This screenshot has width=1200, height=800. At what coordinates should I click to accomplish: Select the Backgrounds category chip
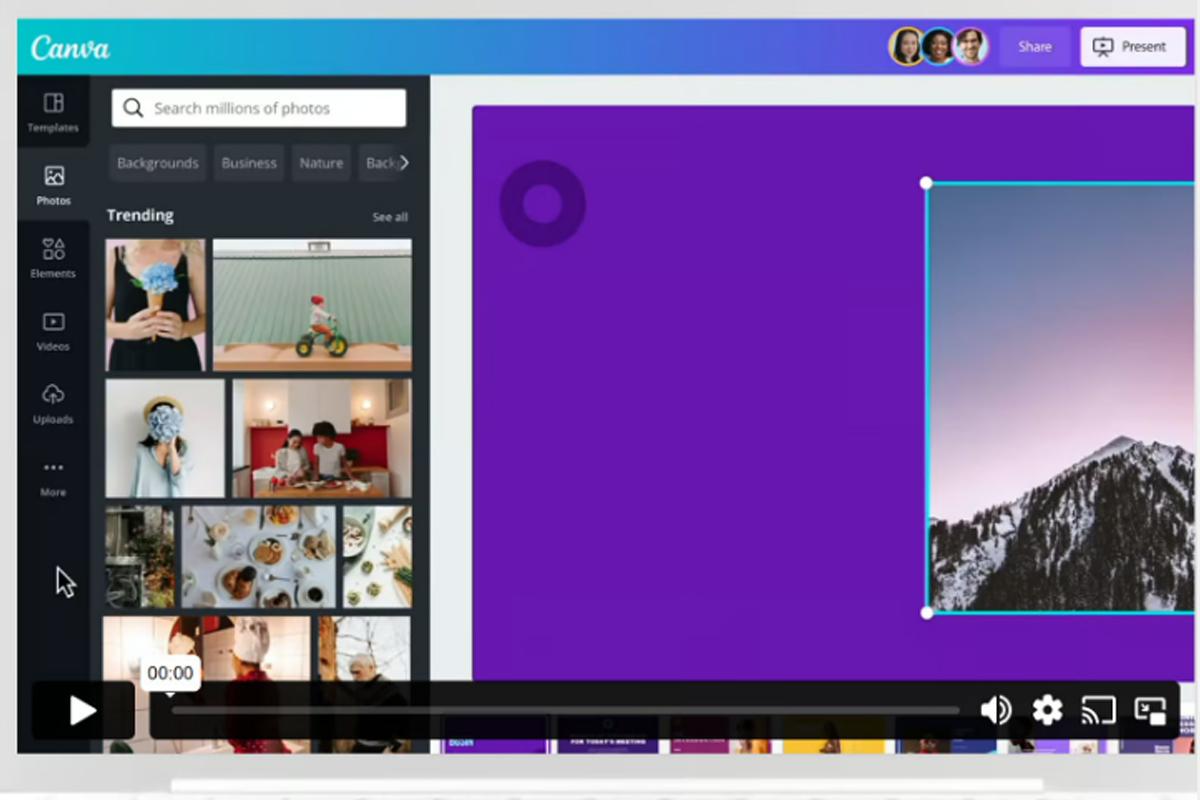point(157,163)
